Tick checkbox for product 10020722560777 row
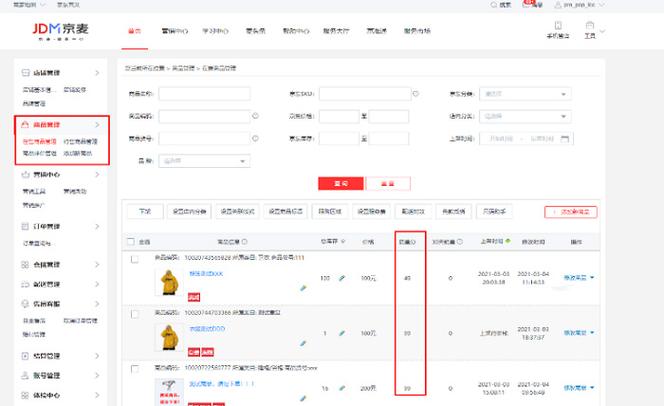The image size is (664, 406). click(x=135, y=369)
